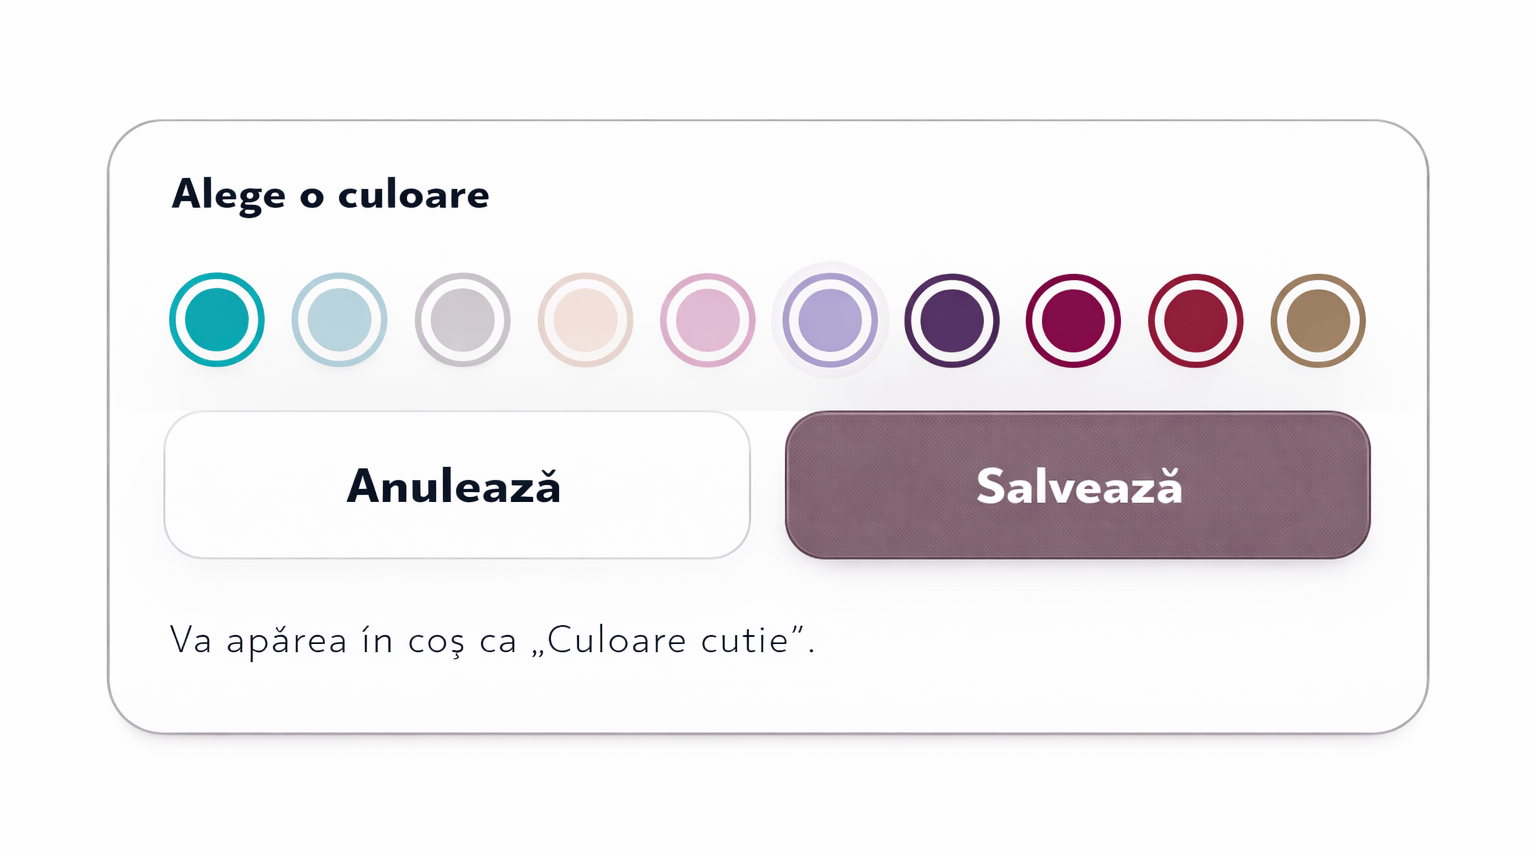Click the "Va apărea în coș" note

[340, 640]
